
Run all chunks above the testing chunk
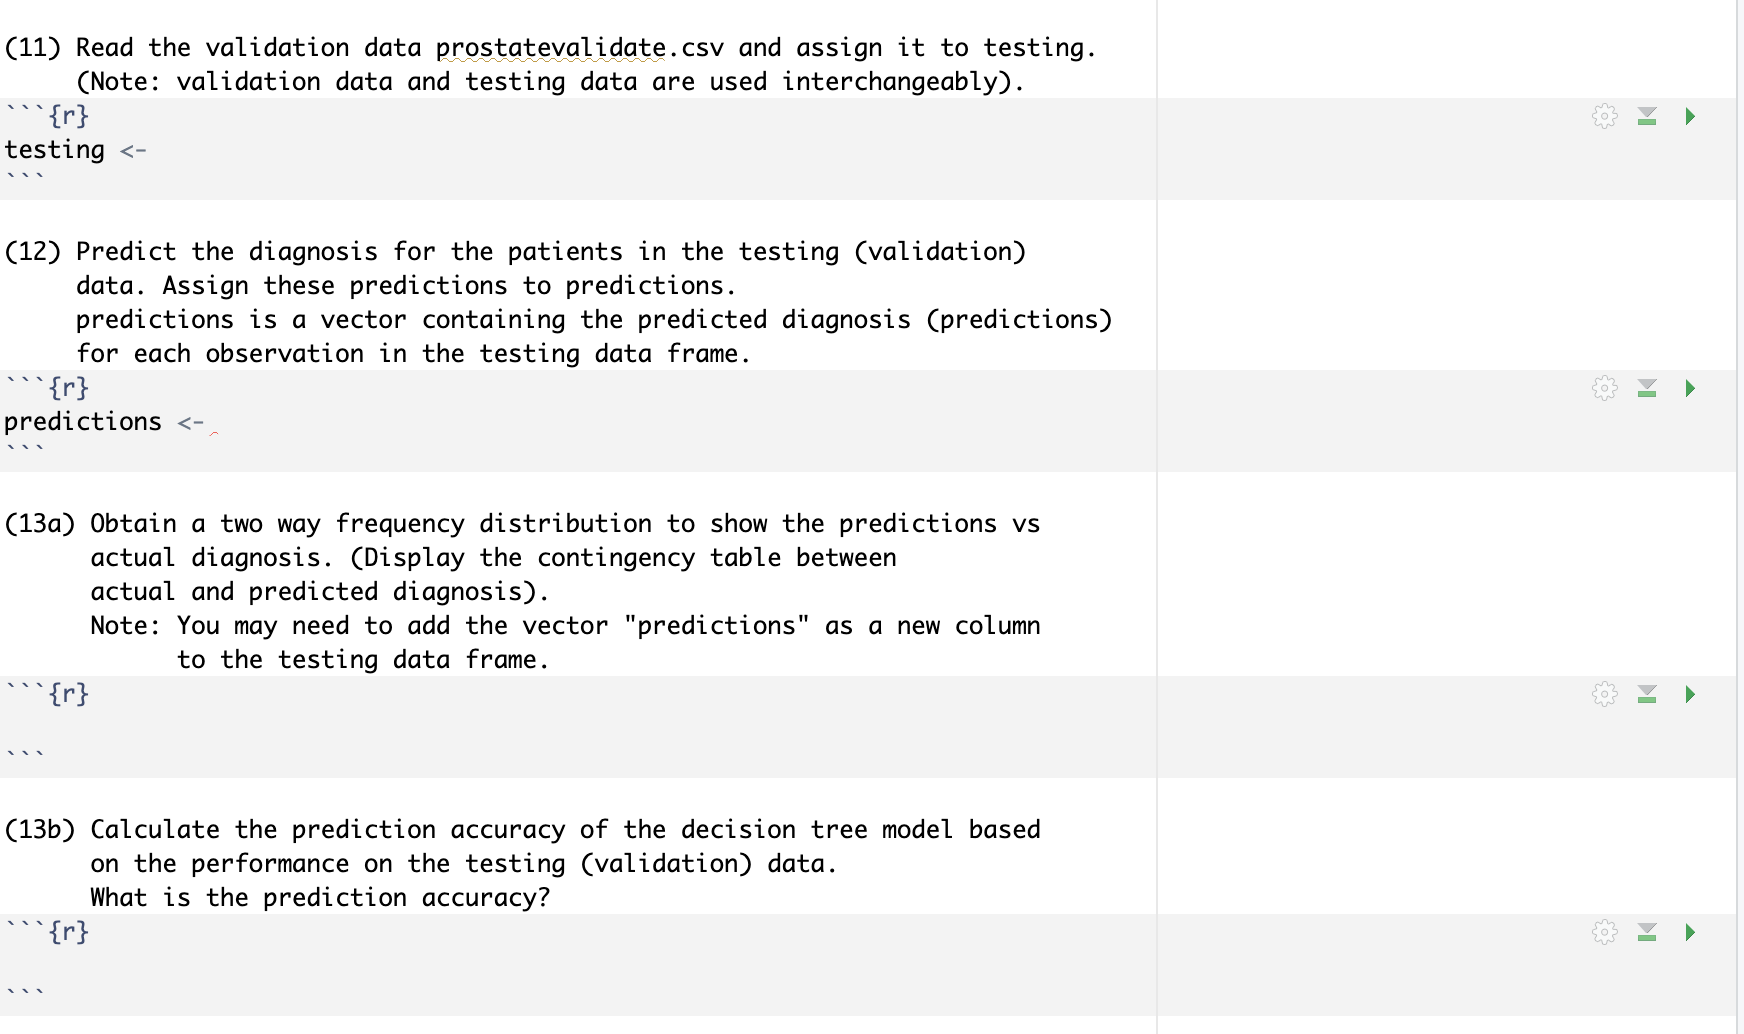1648,116
